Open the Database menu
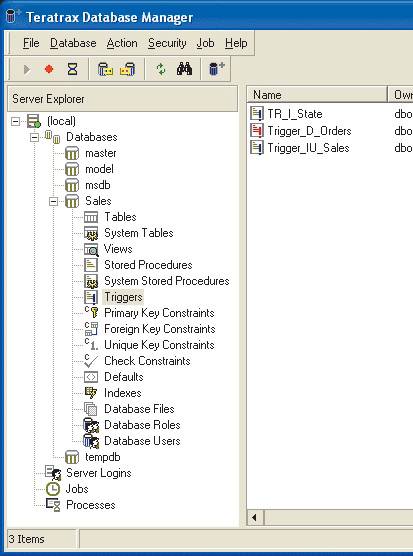413x556 pixels. point(73,43)
